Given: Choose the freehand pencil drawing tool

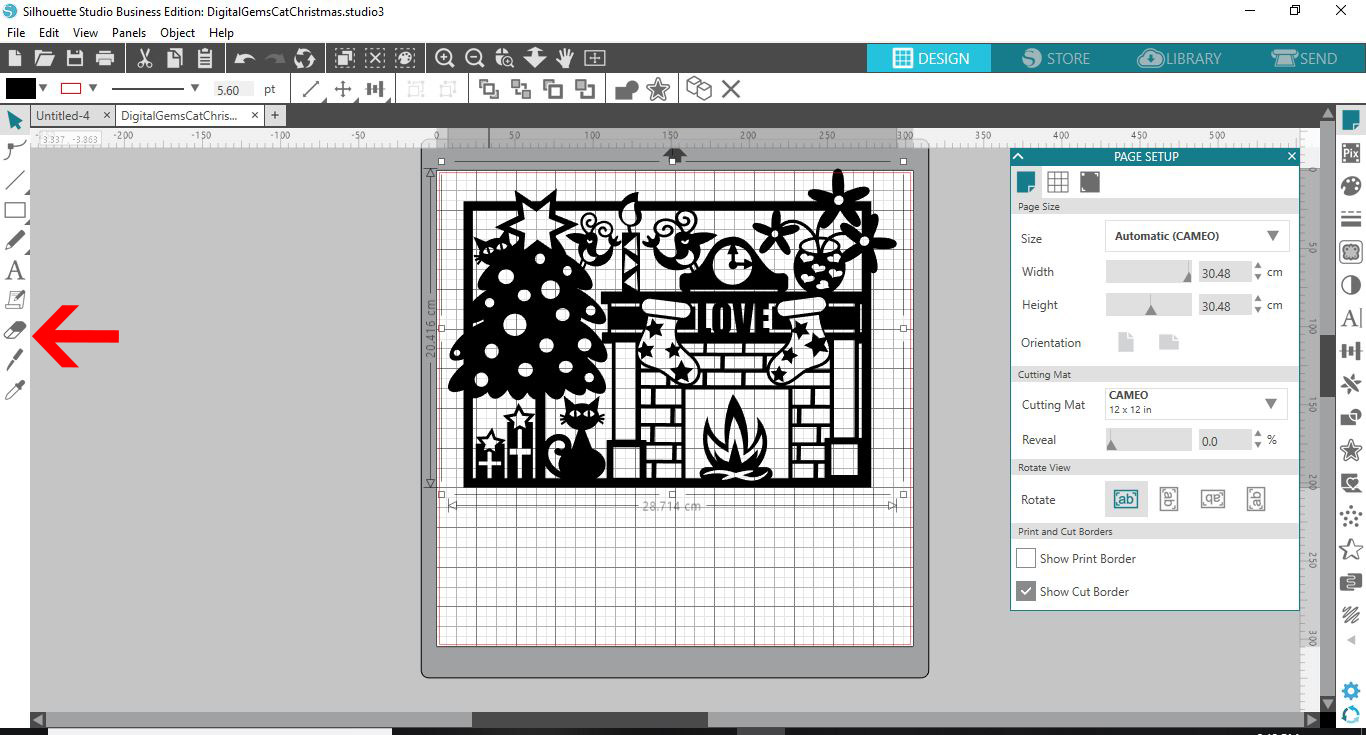Looking at the screenshot, I should point(15,240).
